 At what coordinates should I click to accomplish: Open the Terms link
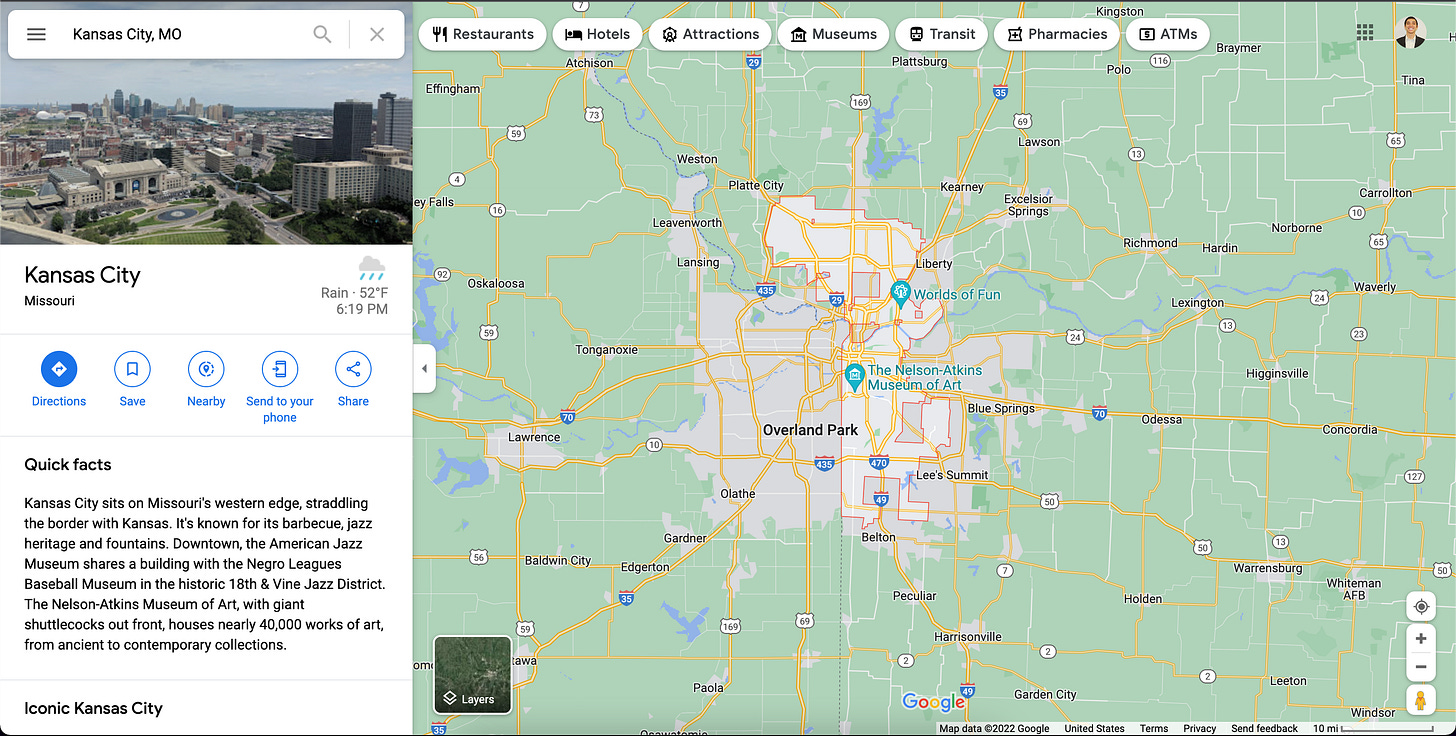tap(1154, 729)
